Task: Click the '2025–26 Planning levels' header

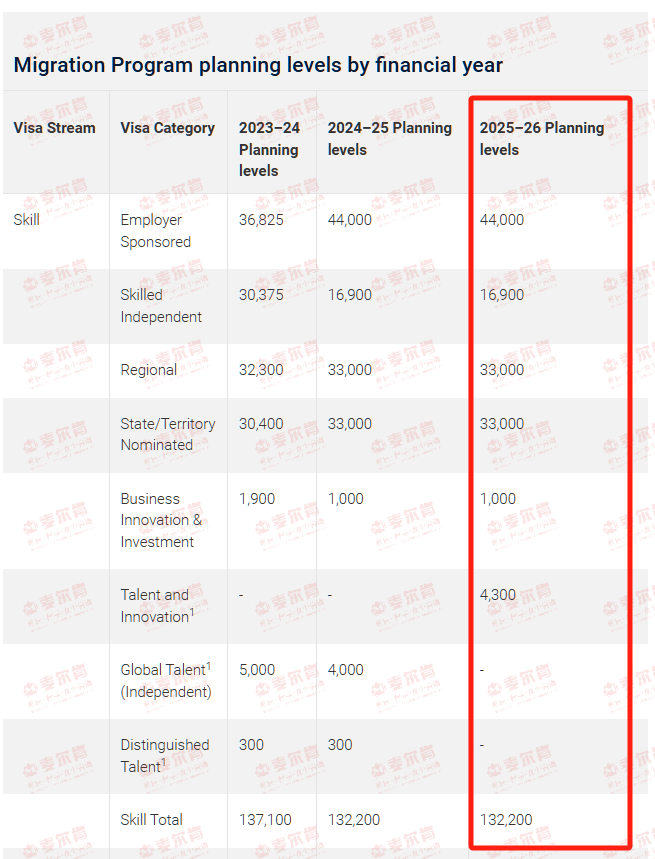Action: (x=542, y=139)
